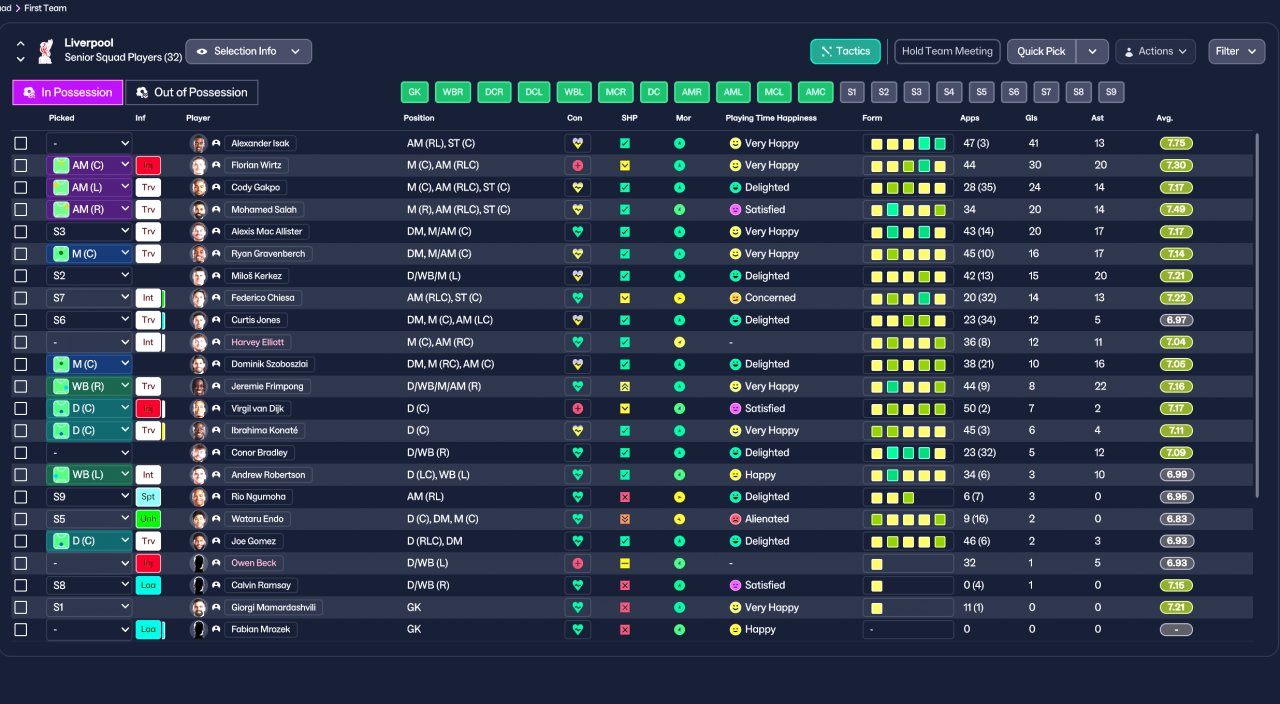
Task: Switch to the Out of Possession tab
Action: [191, 92]
